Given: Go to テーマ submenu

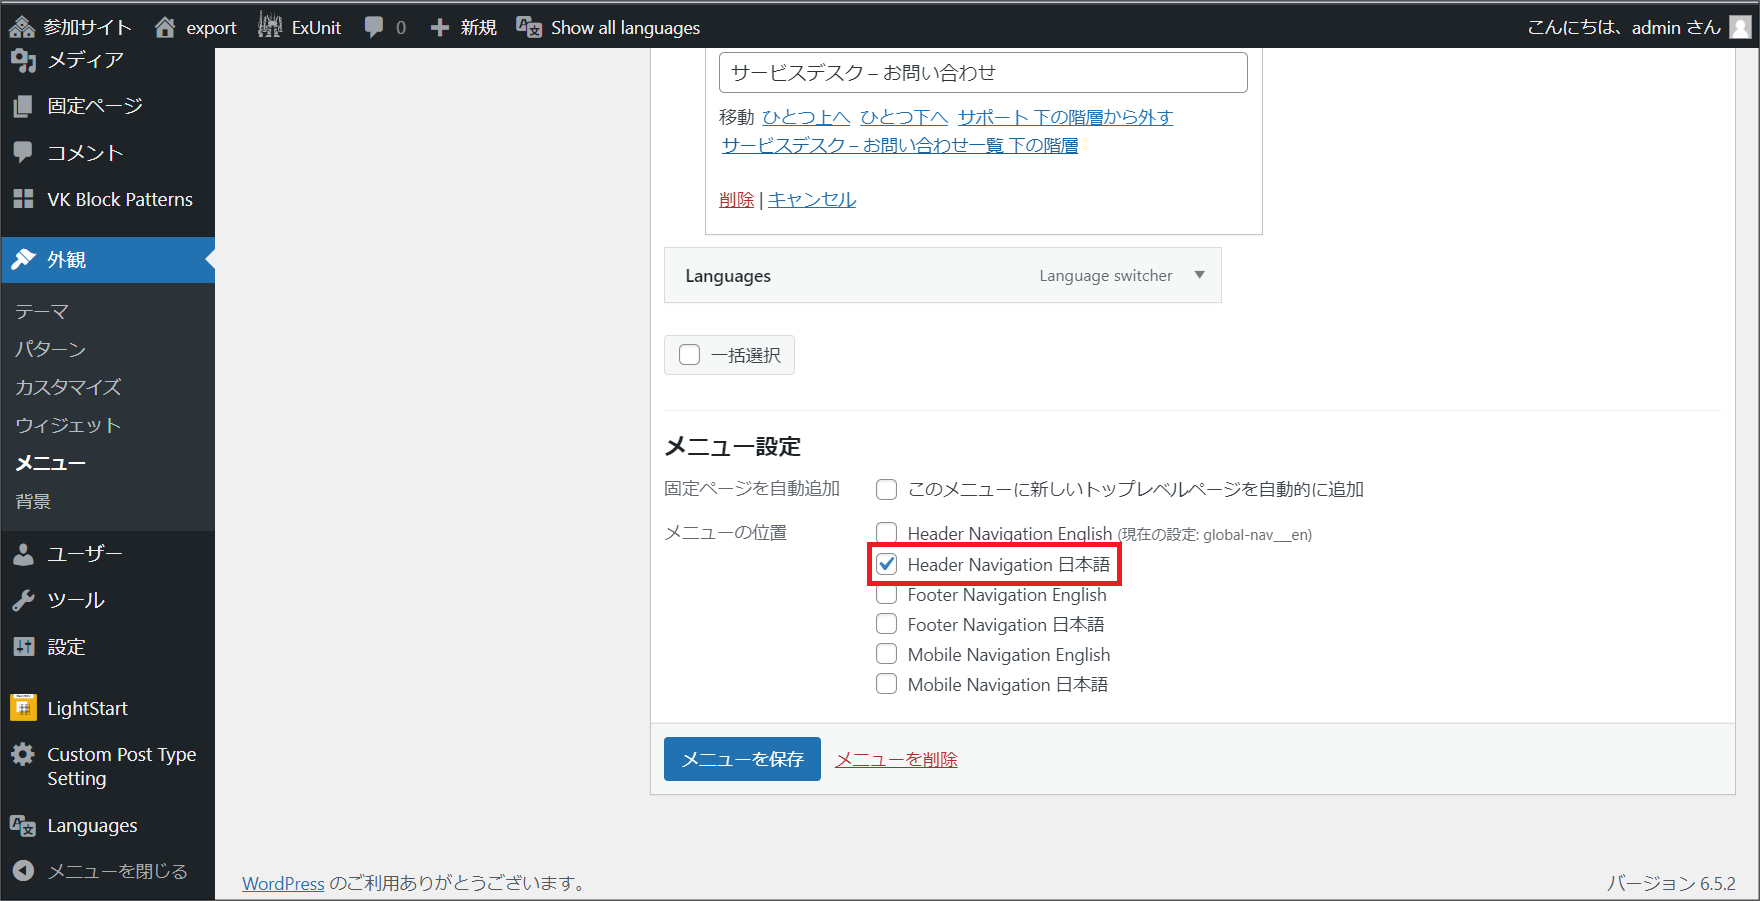Looking at the screenshot, I should click(x=42, y=311).
